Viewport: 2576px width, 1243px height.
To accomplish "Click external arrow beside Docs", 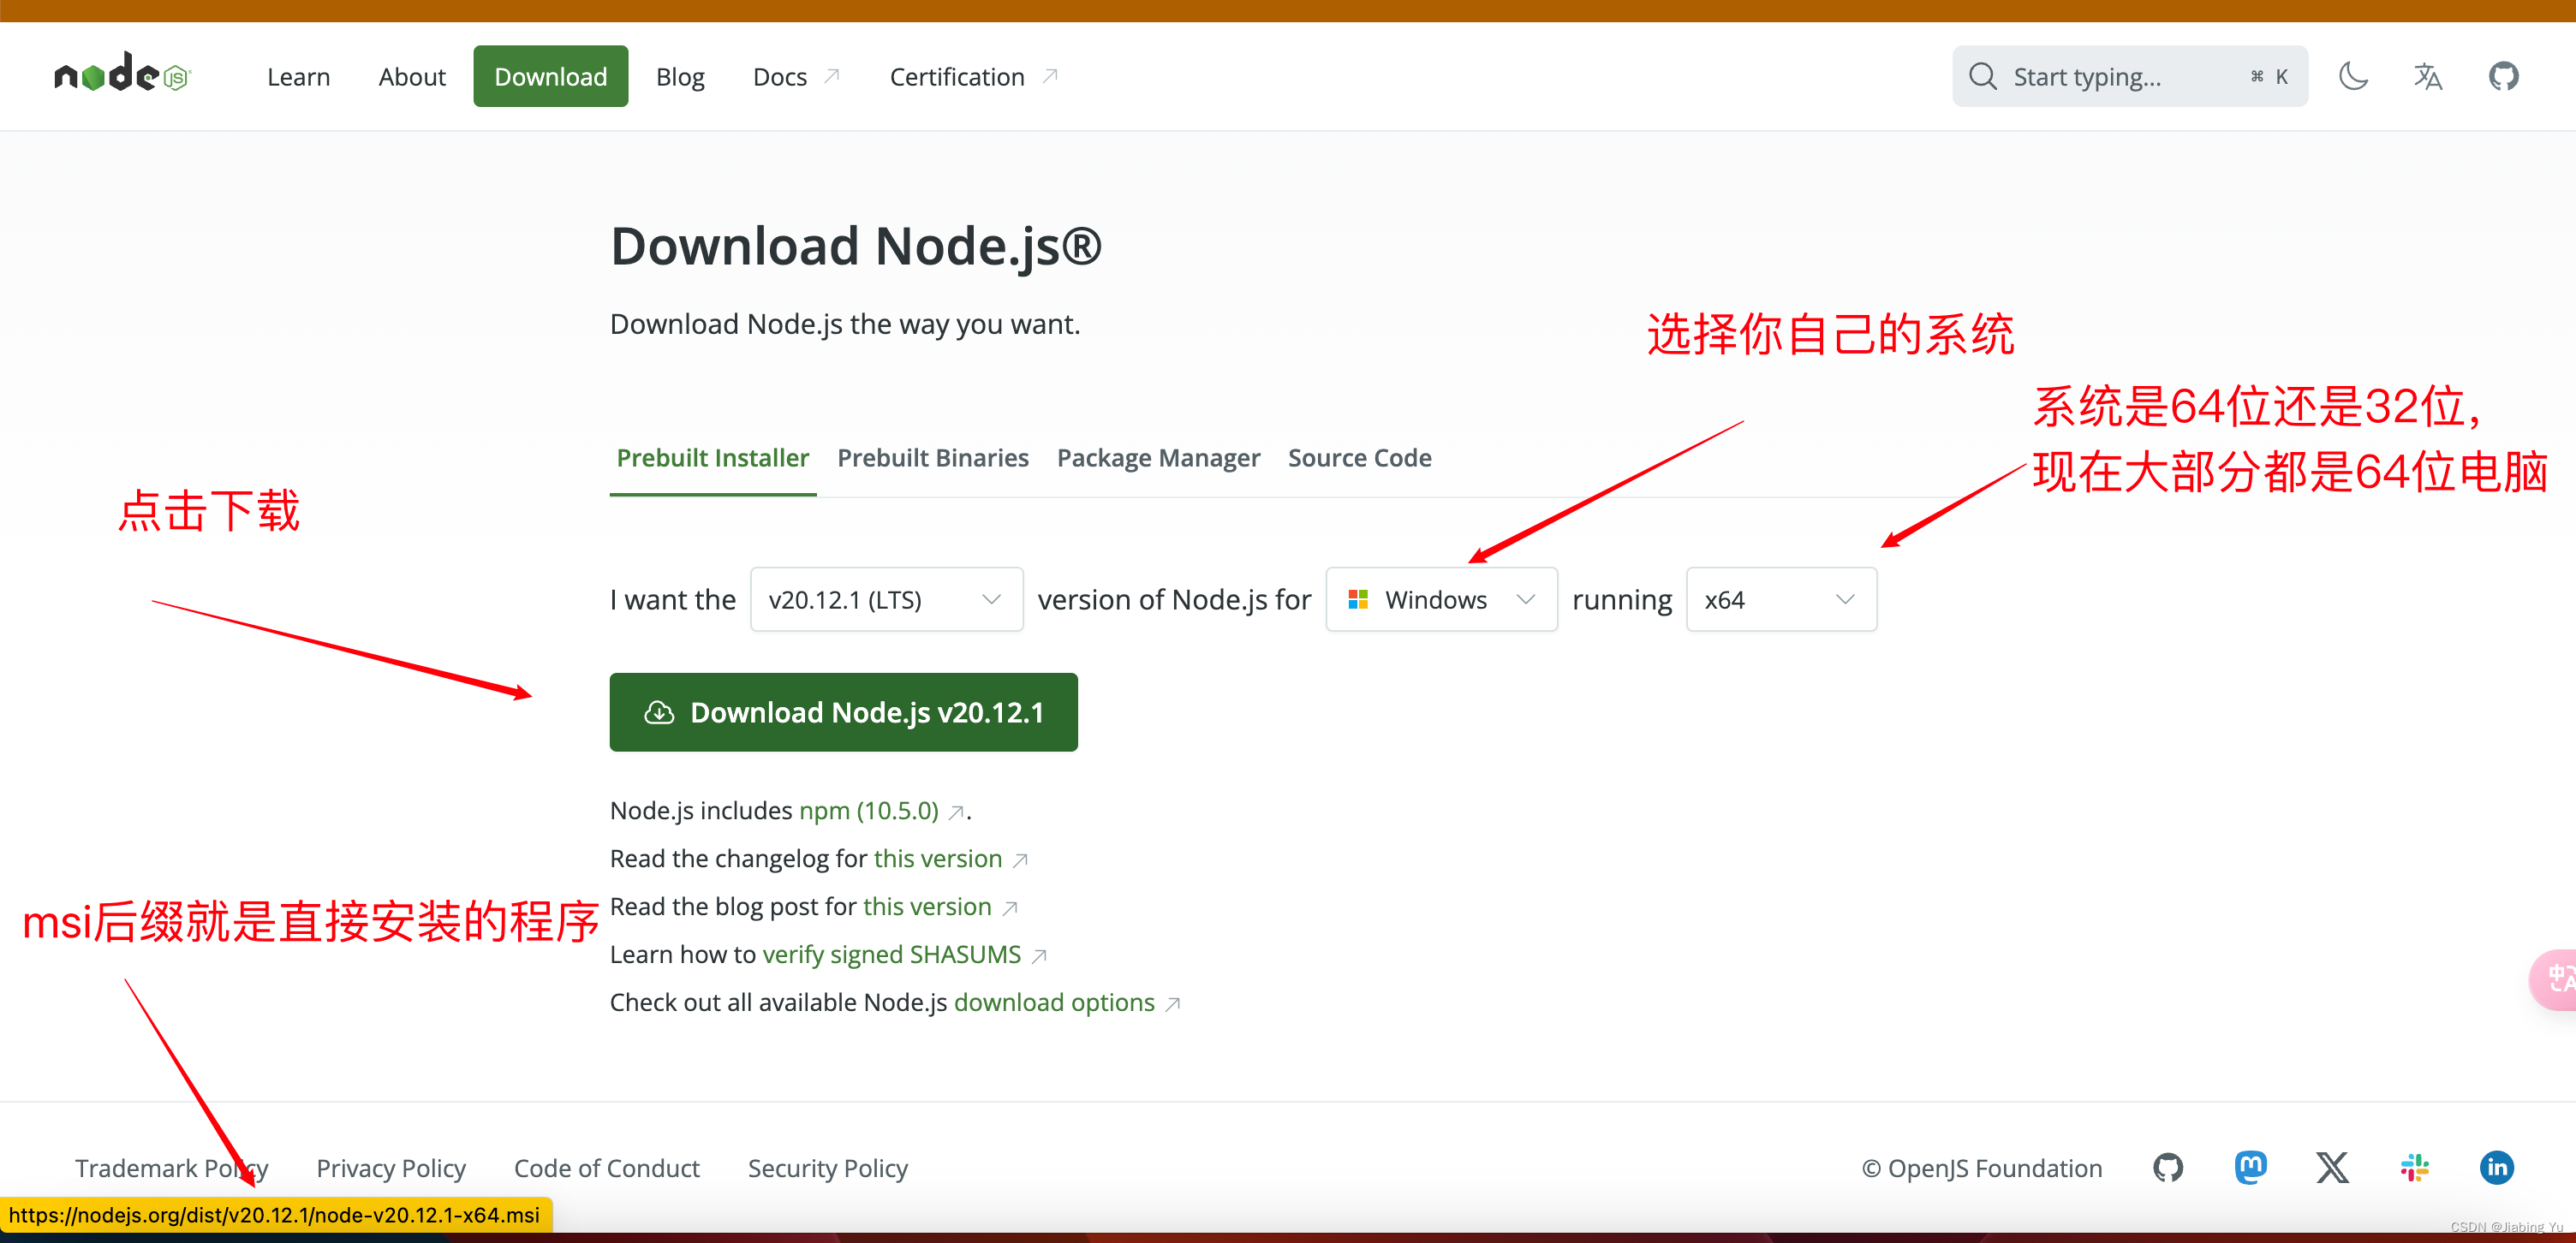I will coord(831,76).
